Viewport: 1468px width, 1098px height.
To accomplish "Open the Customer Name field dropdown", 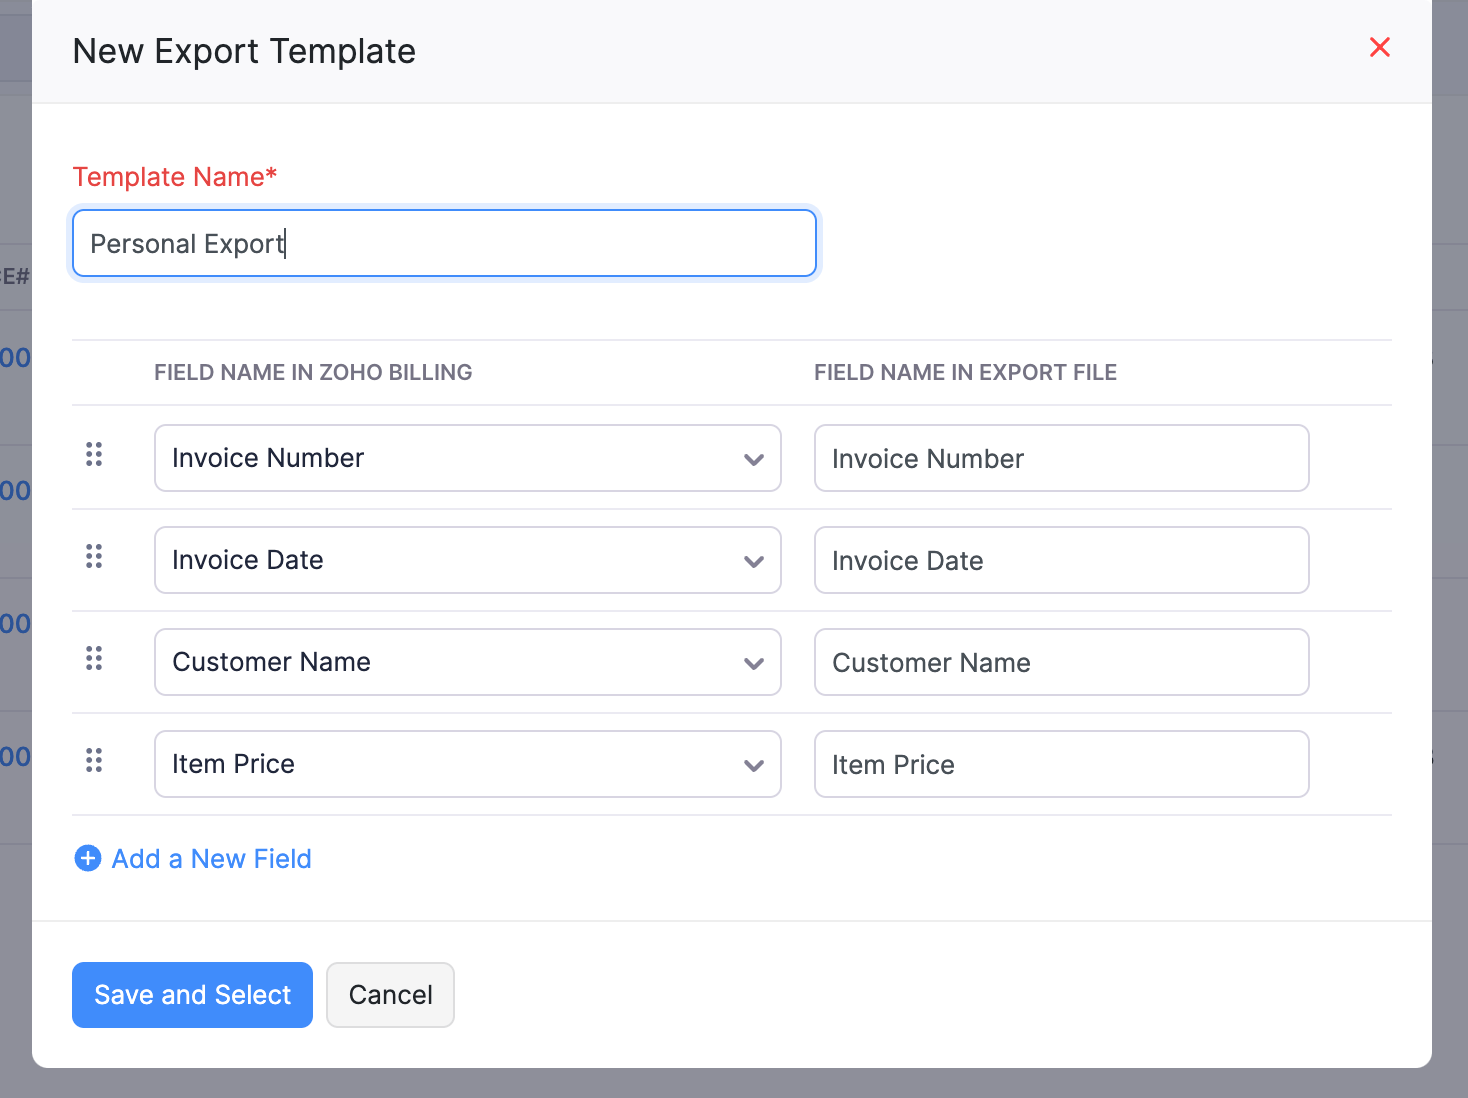I will 467,662.
